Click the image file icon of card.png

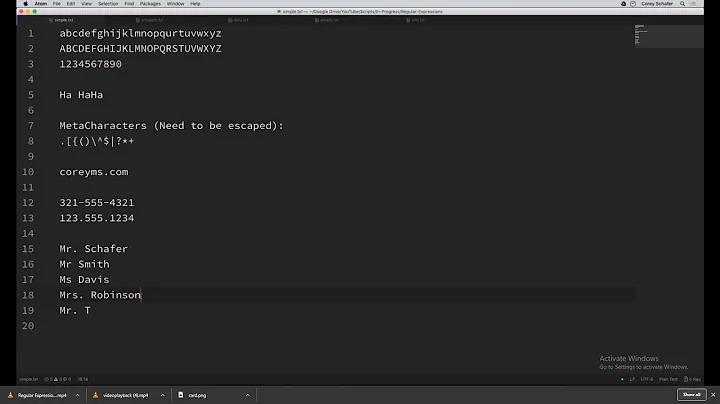(180, 395)
